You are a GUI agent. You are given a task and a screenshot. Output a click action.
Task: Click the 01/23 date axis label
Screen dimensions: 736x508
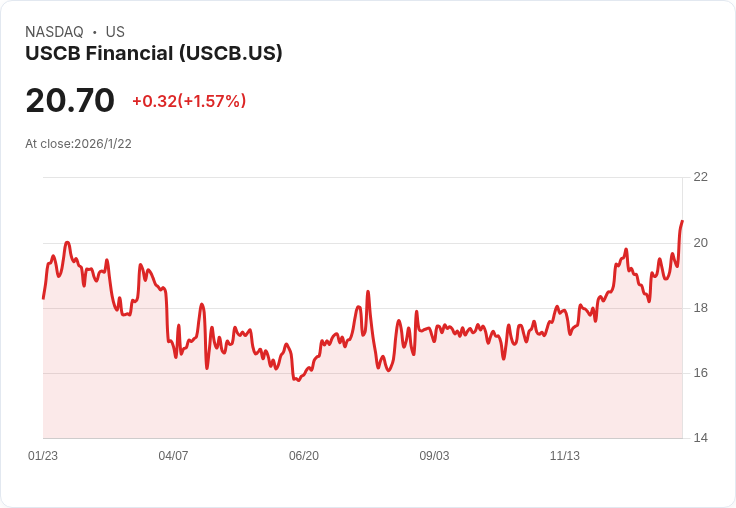click(43, 455)
